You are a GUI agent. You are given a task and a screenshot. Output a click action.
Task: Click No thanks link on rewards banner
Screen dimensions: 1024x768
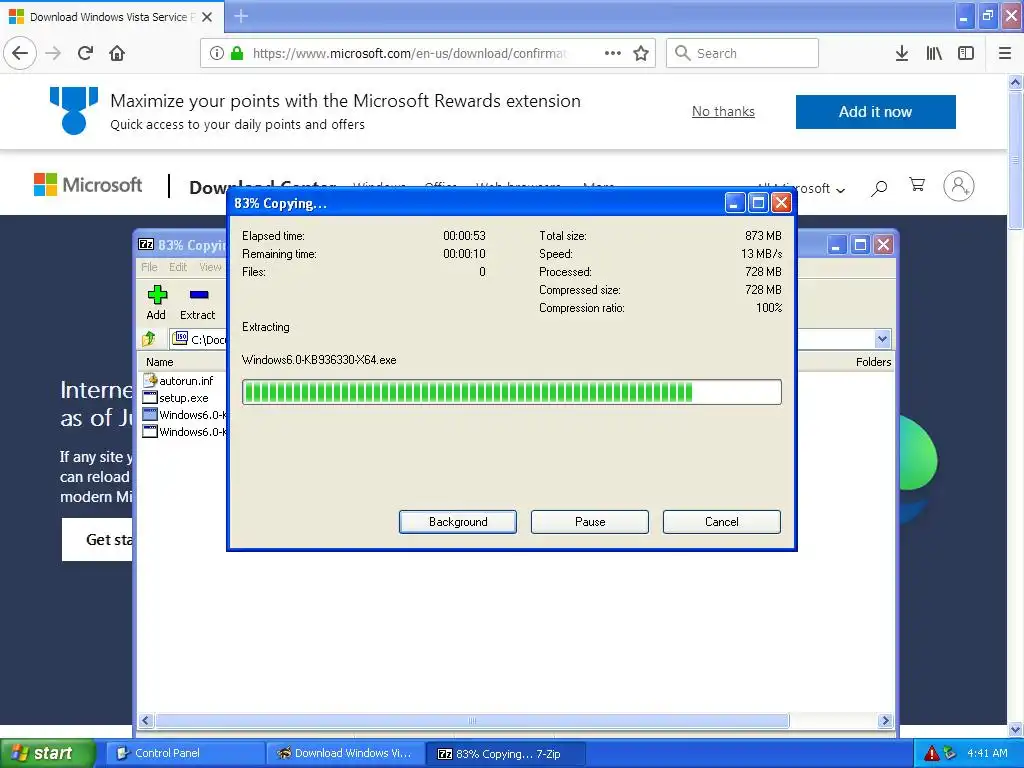pos(723,112)
